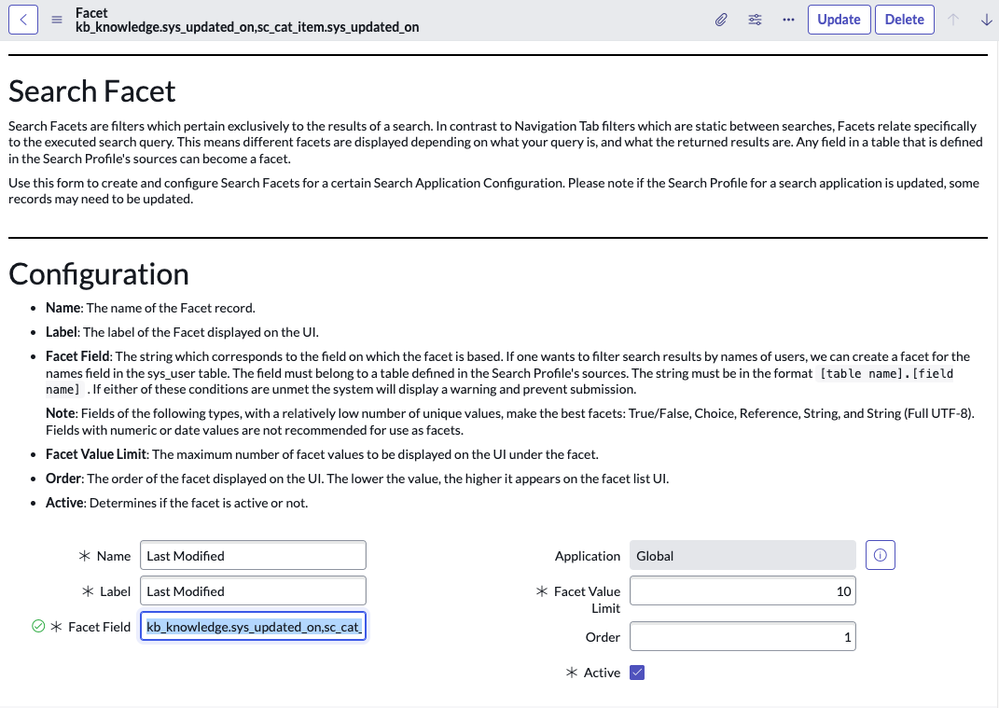The image size is (999, 708).
Task: Click the Search Facet heading
Action: click(x=92, y=91)
